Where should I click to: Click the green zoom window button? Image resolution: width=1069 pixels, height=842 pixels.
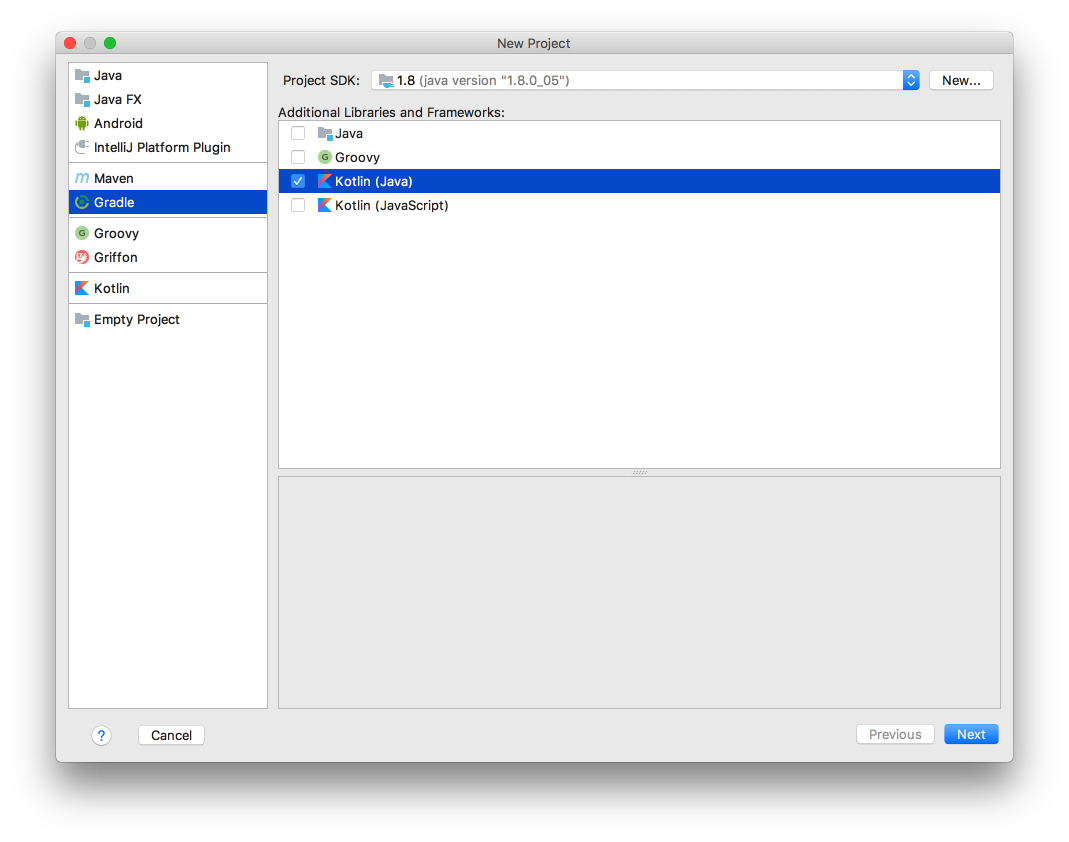110,43
